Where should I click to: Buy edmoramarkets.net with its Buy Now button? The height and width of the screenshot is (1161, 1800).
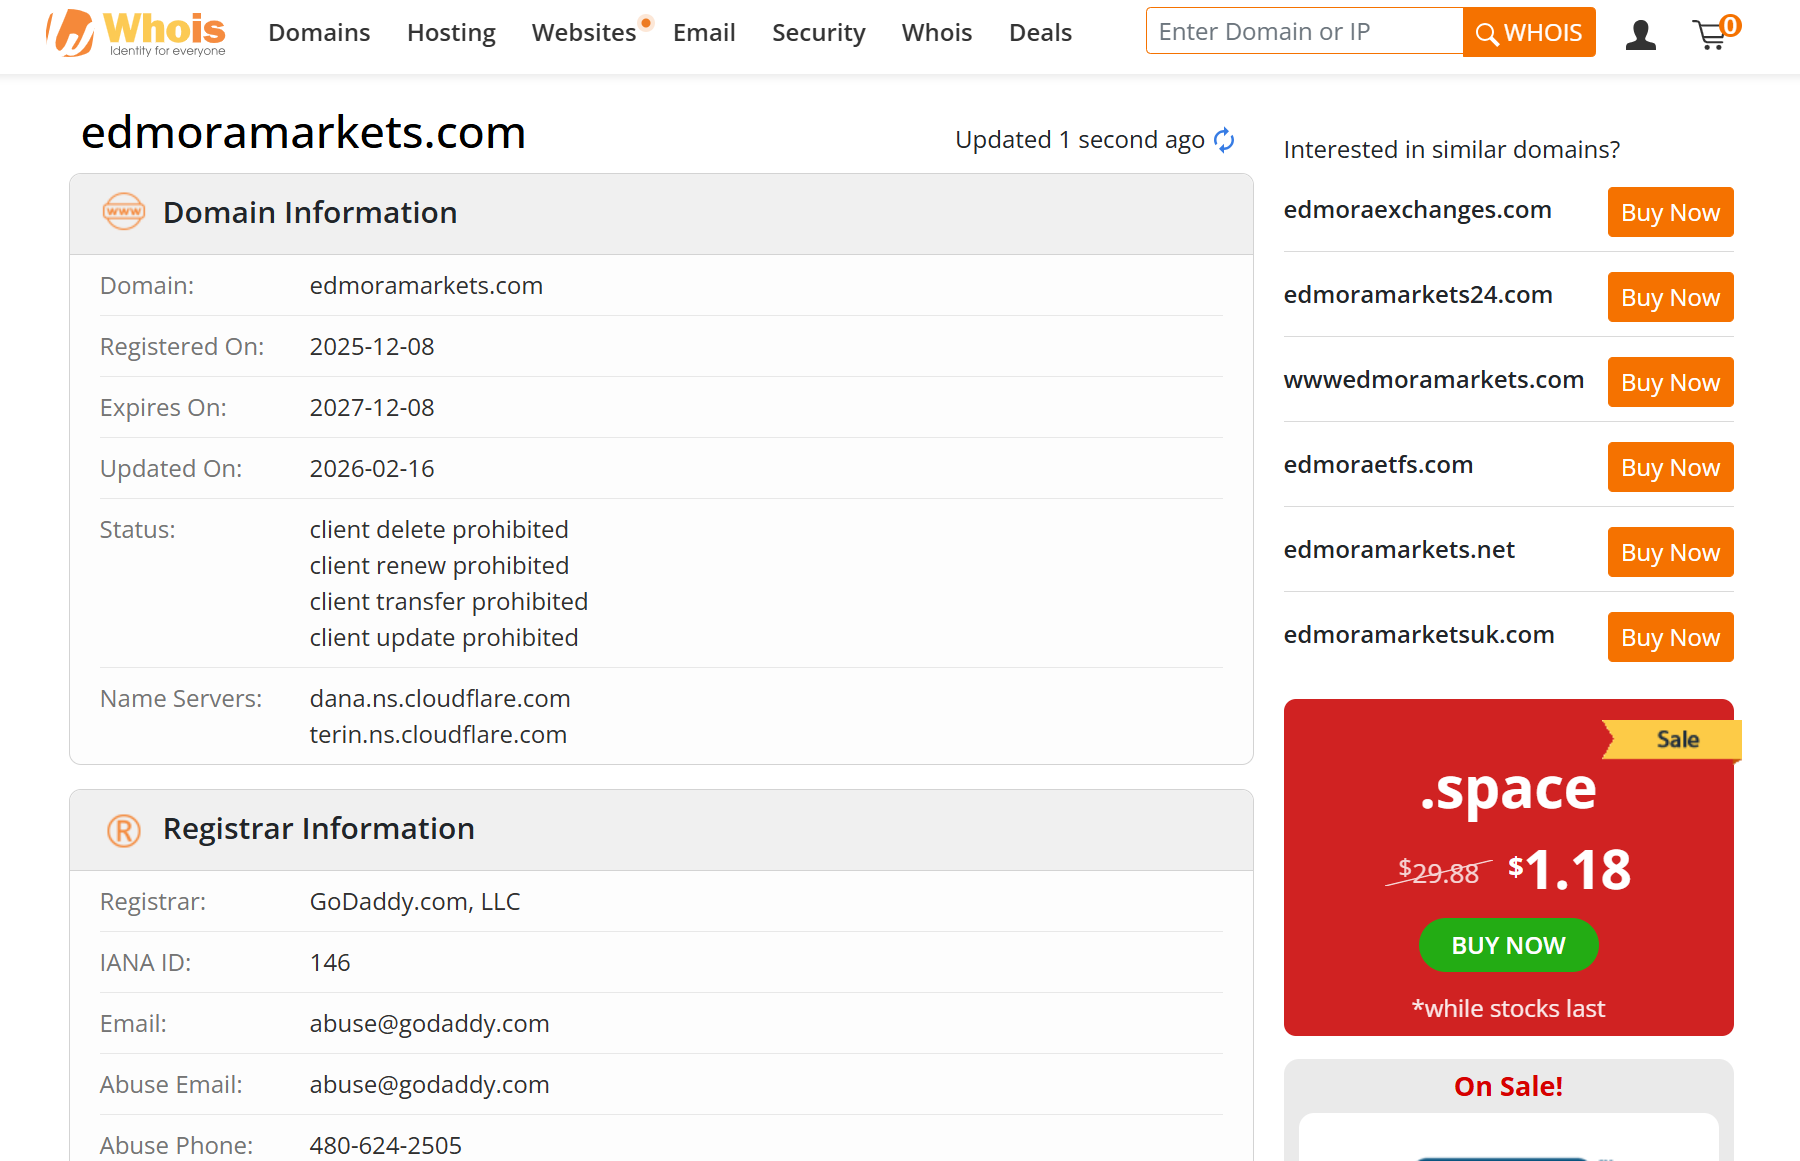(1670, 552)
